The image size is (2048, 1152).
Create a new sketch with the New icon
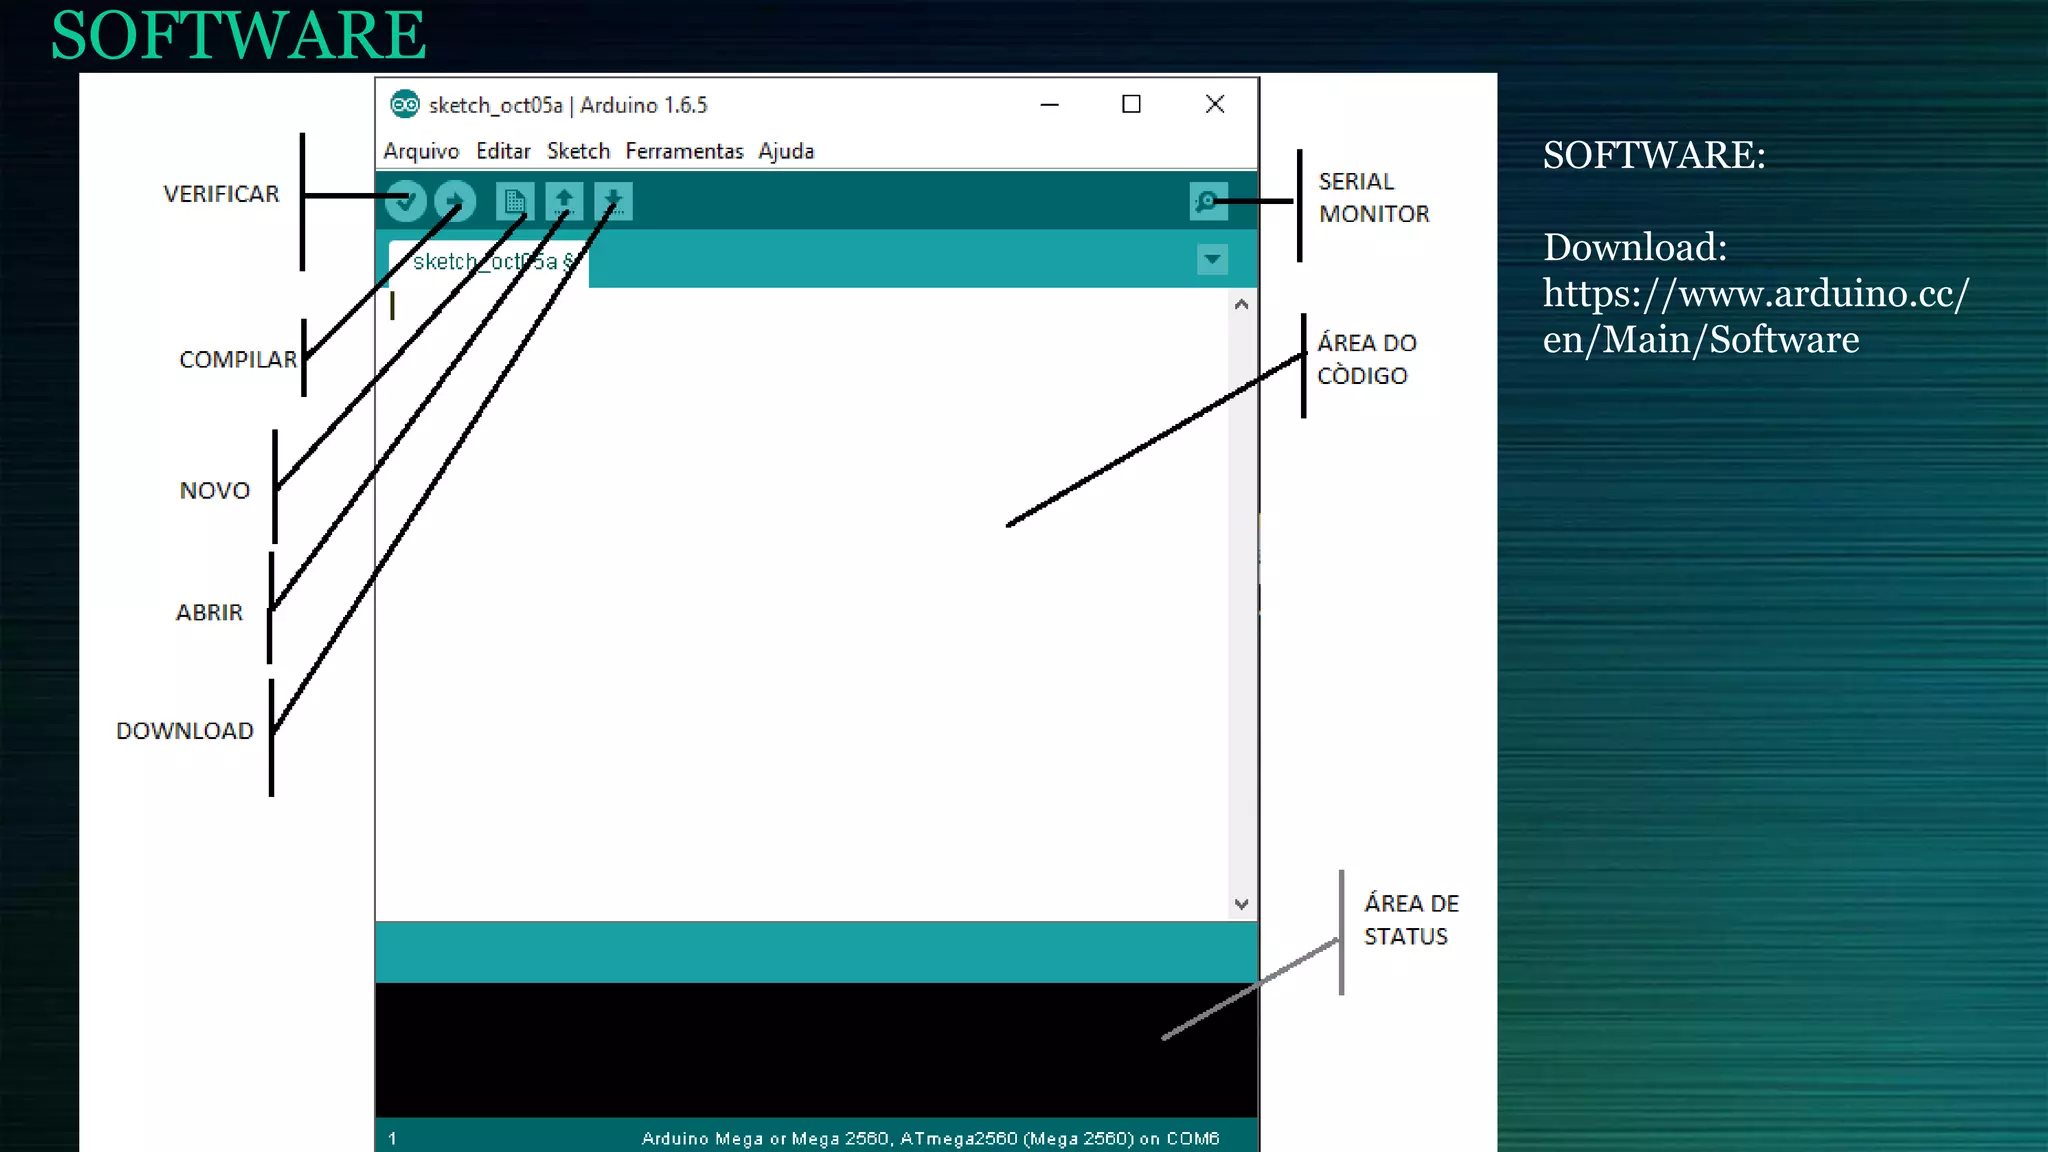515,201
